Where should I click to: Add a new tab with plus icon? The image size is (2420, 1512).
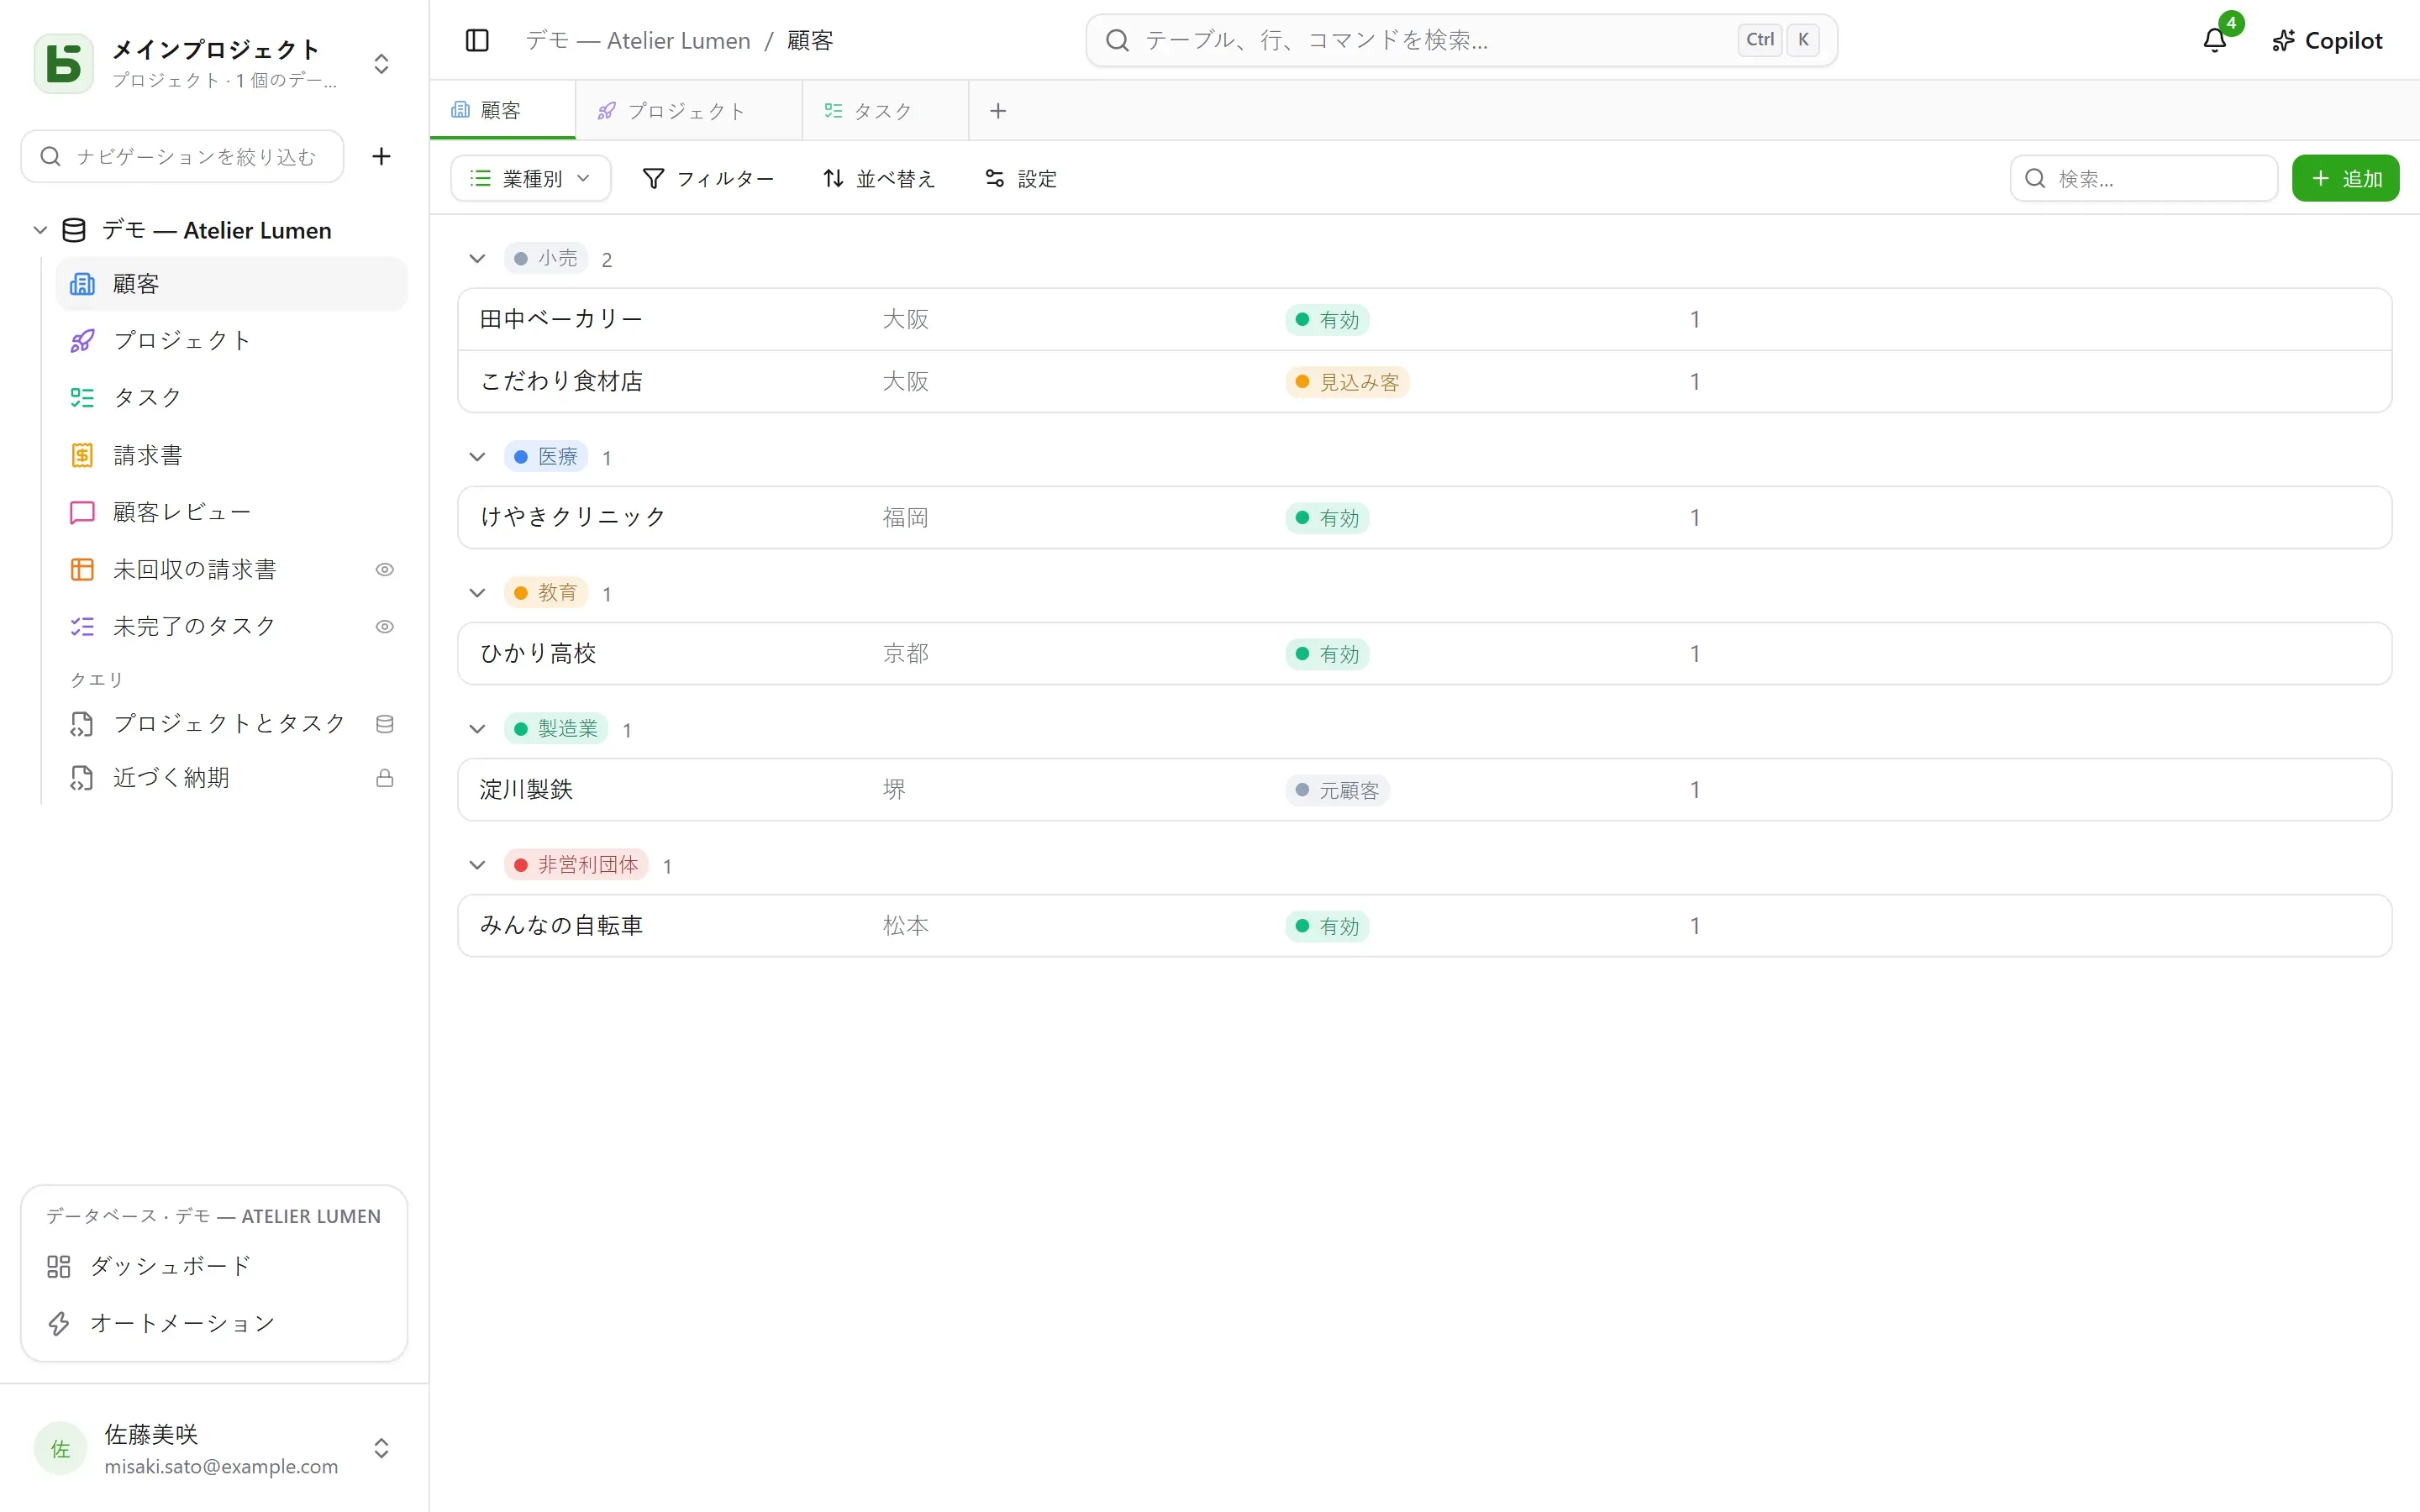click(x=998, y=111)
